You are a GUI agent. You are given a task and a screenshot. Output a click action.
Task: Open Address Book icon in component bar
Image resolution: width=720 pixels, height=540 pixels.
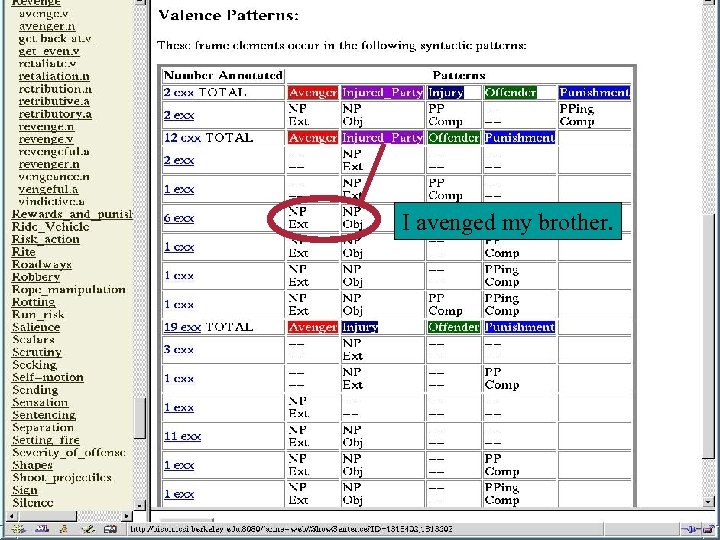click(110, 529)
